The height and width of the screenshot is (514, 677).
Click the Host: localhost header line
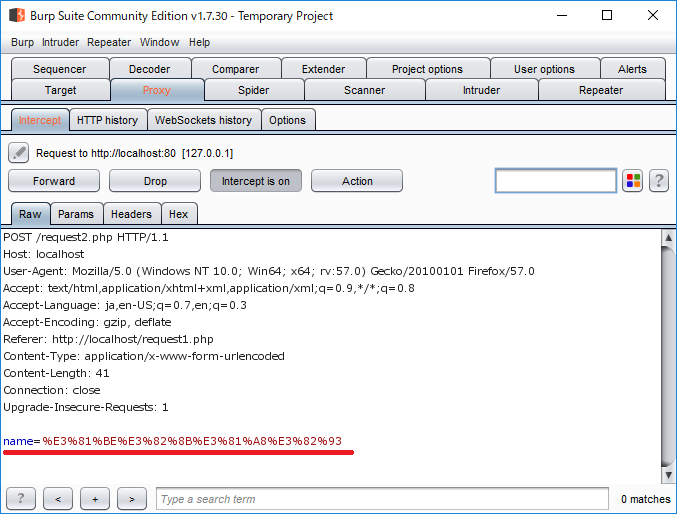point(44,254)
